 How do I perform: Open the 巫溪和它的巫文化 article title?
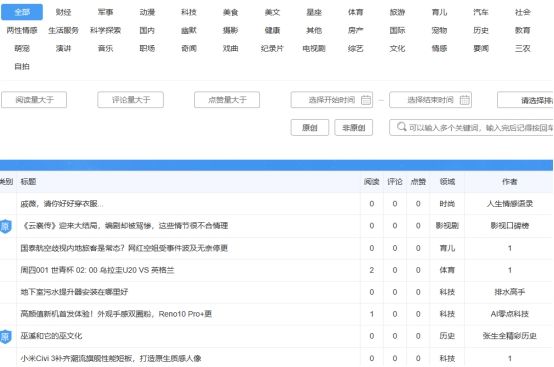pos(51,336)
